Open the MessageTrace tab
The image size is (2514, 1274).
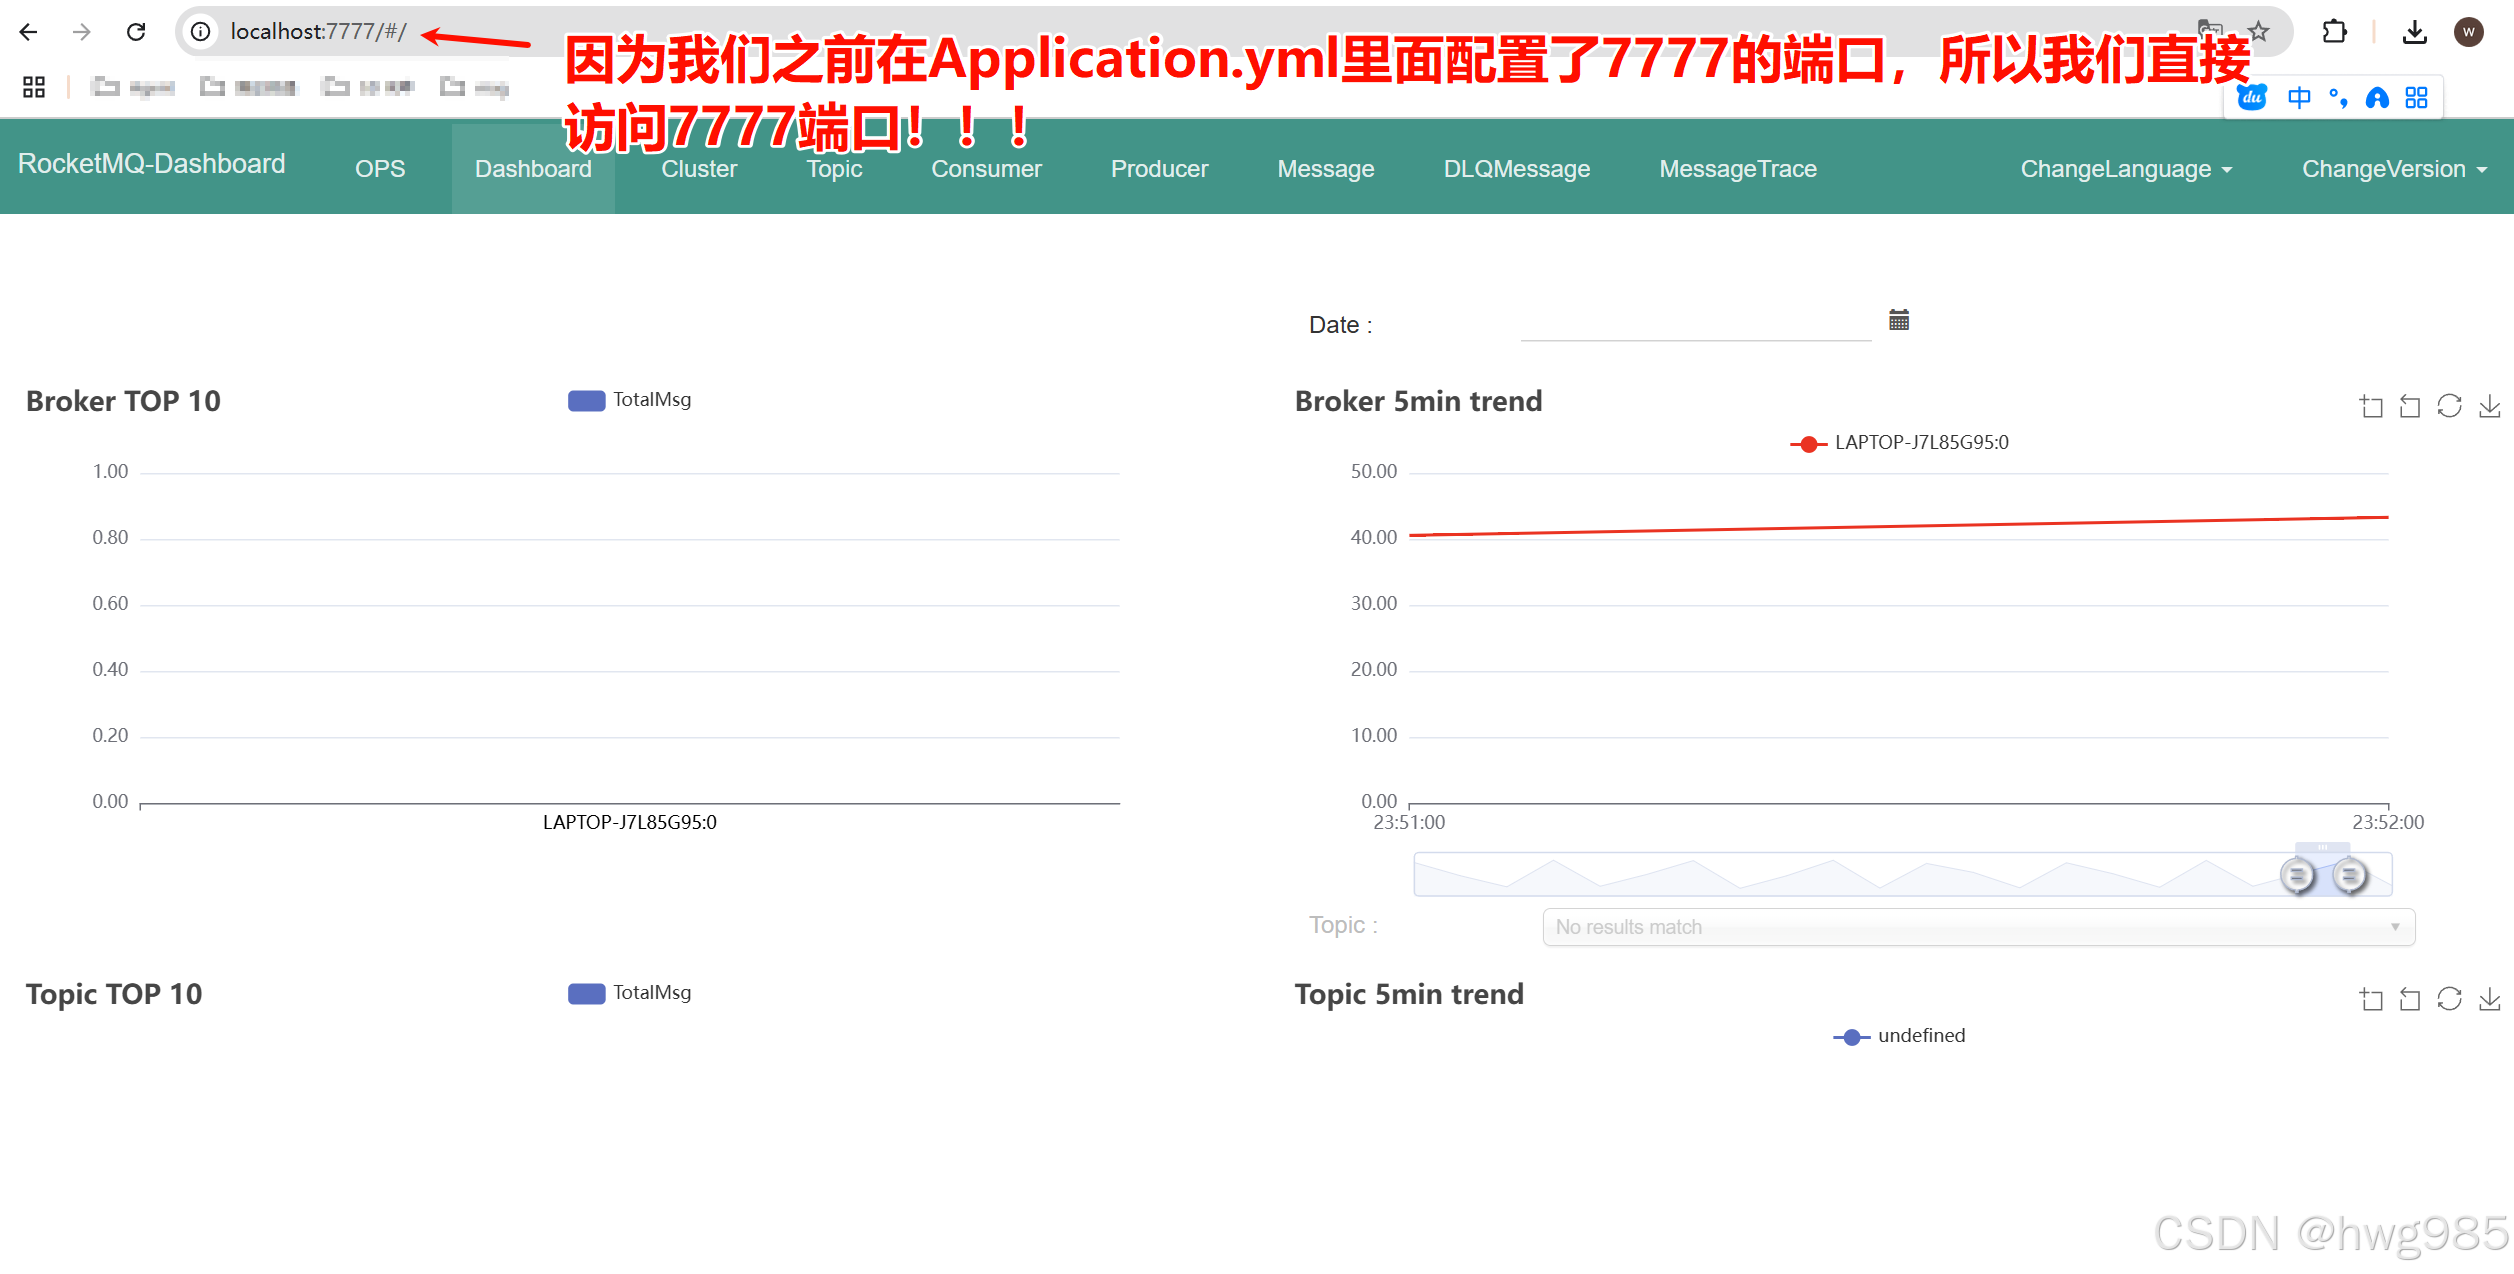(x=1737, y=169)
